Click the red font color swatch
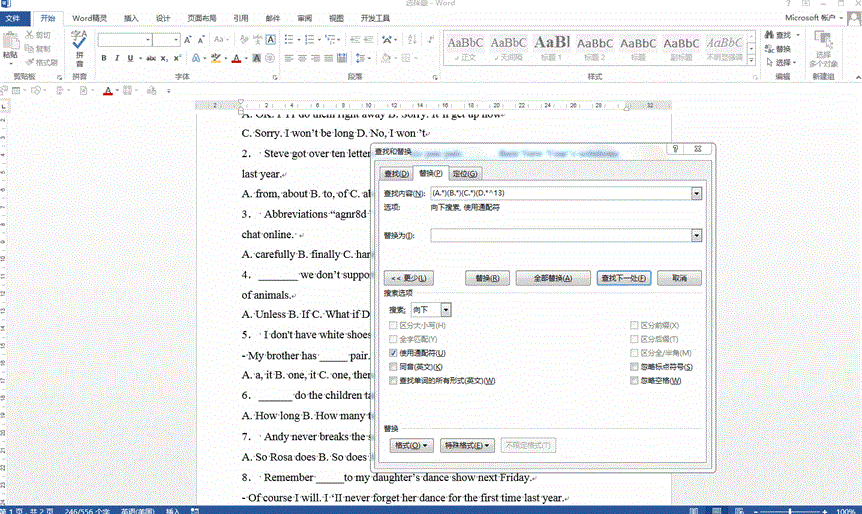This screenshot has width=862, height=514. click(x=235, y=59)
